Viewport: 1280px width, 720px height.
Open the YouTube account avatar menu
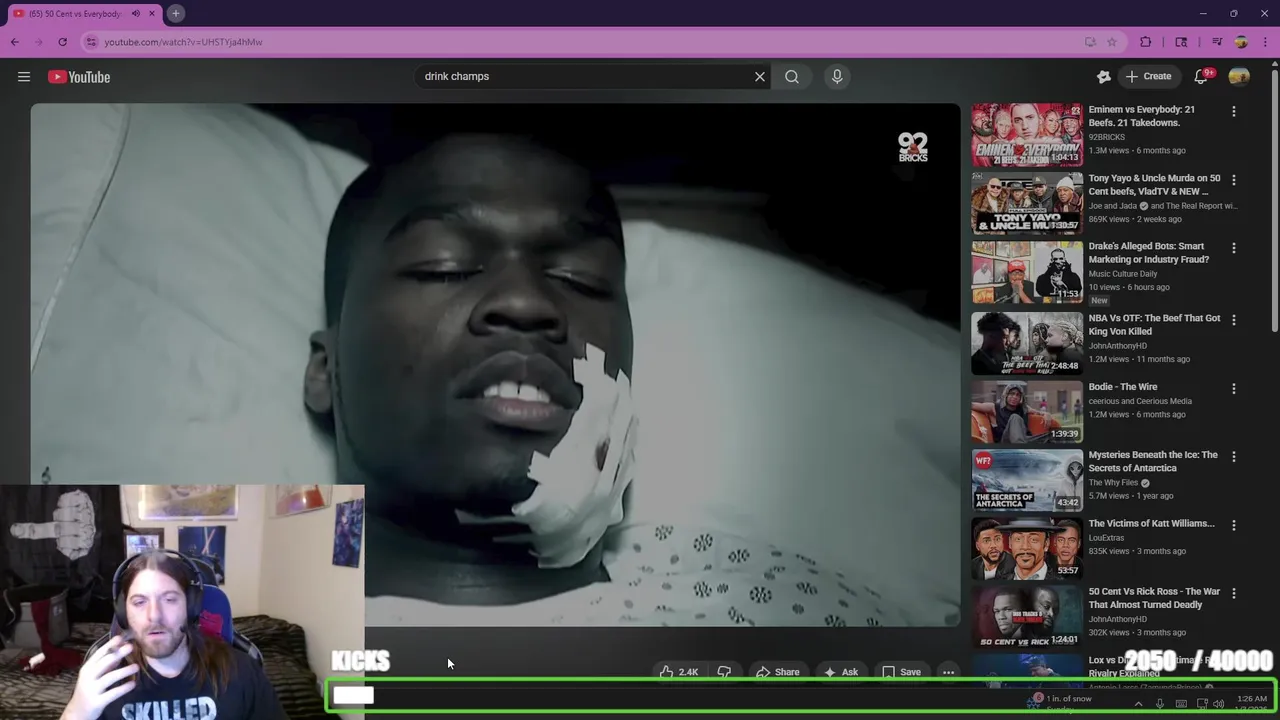pyautogui.click(x=1239, y=76)
